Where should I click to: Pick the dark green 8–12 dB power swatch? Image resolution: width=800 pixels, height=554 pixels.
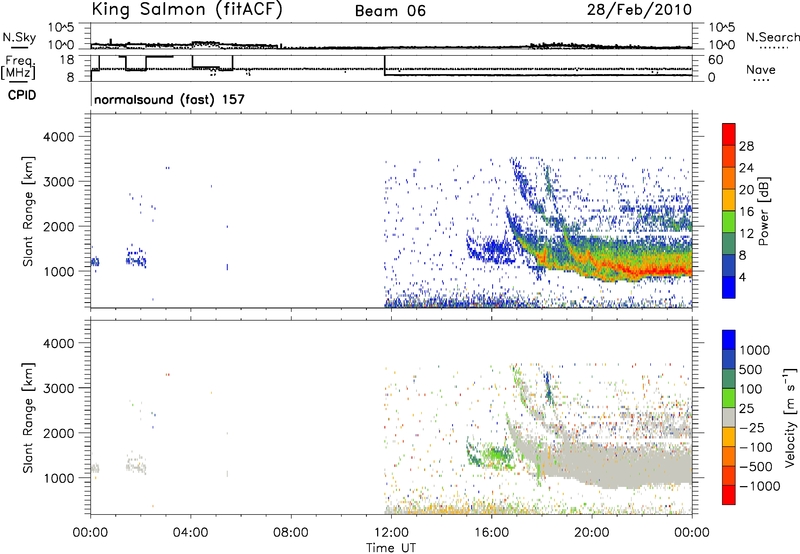(729, 244)
